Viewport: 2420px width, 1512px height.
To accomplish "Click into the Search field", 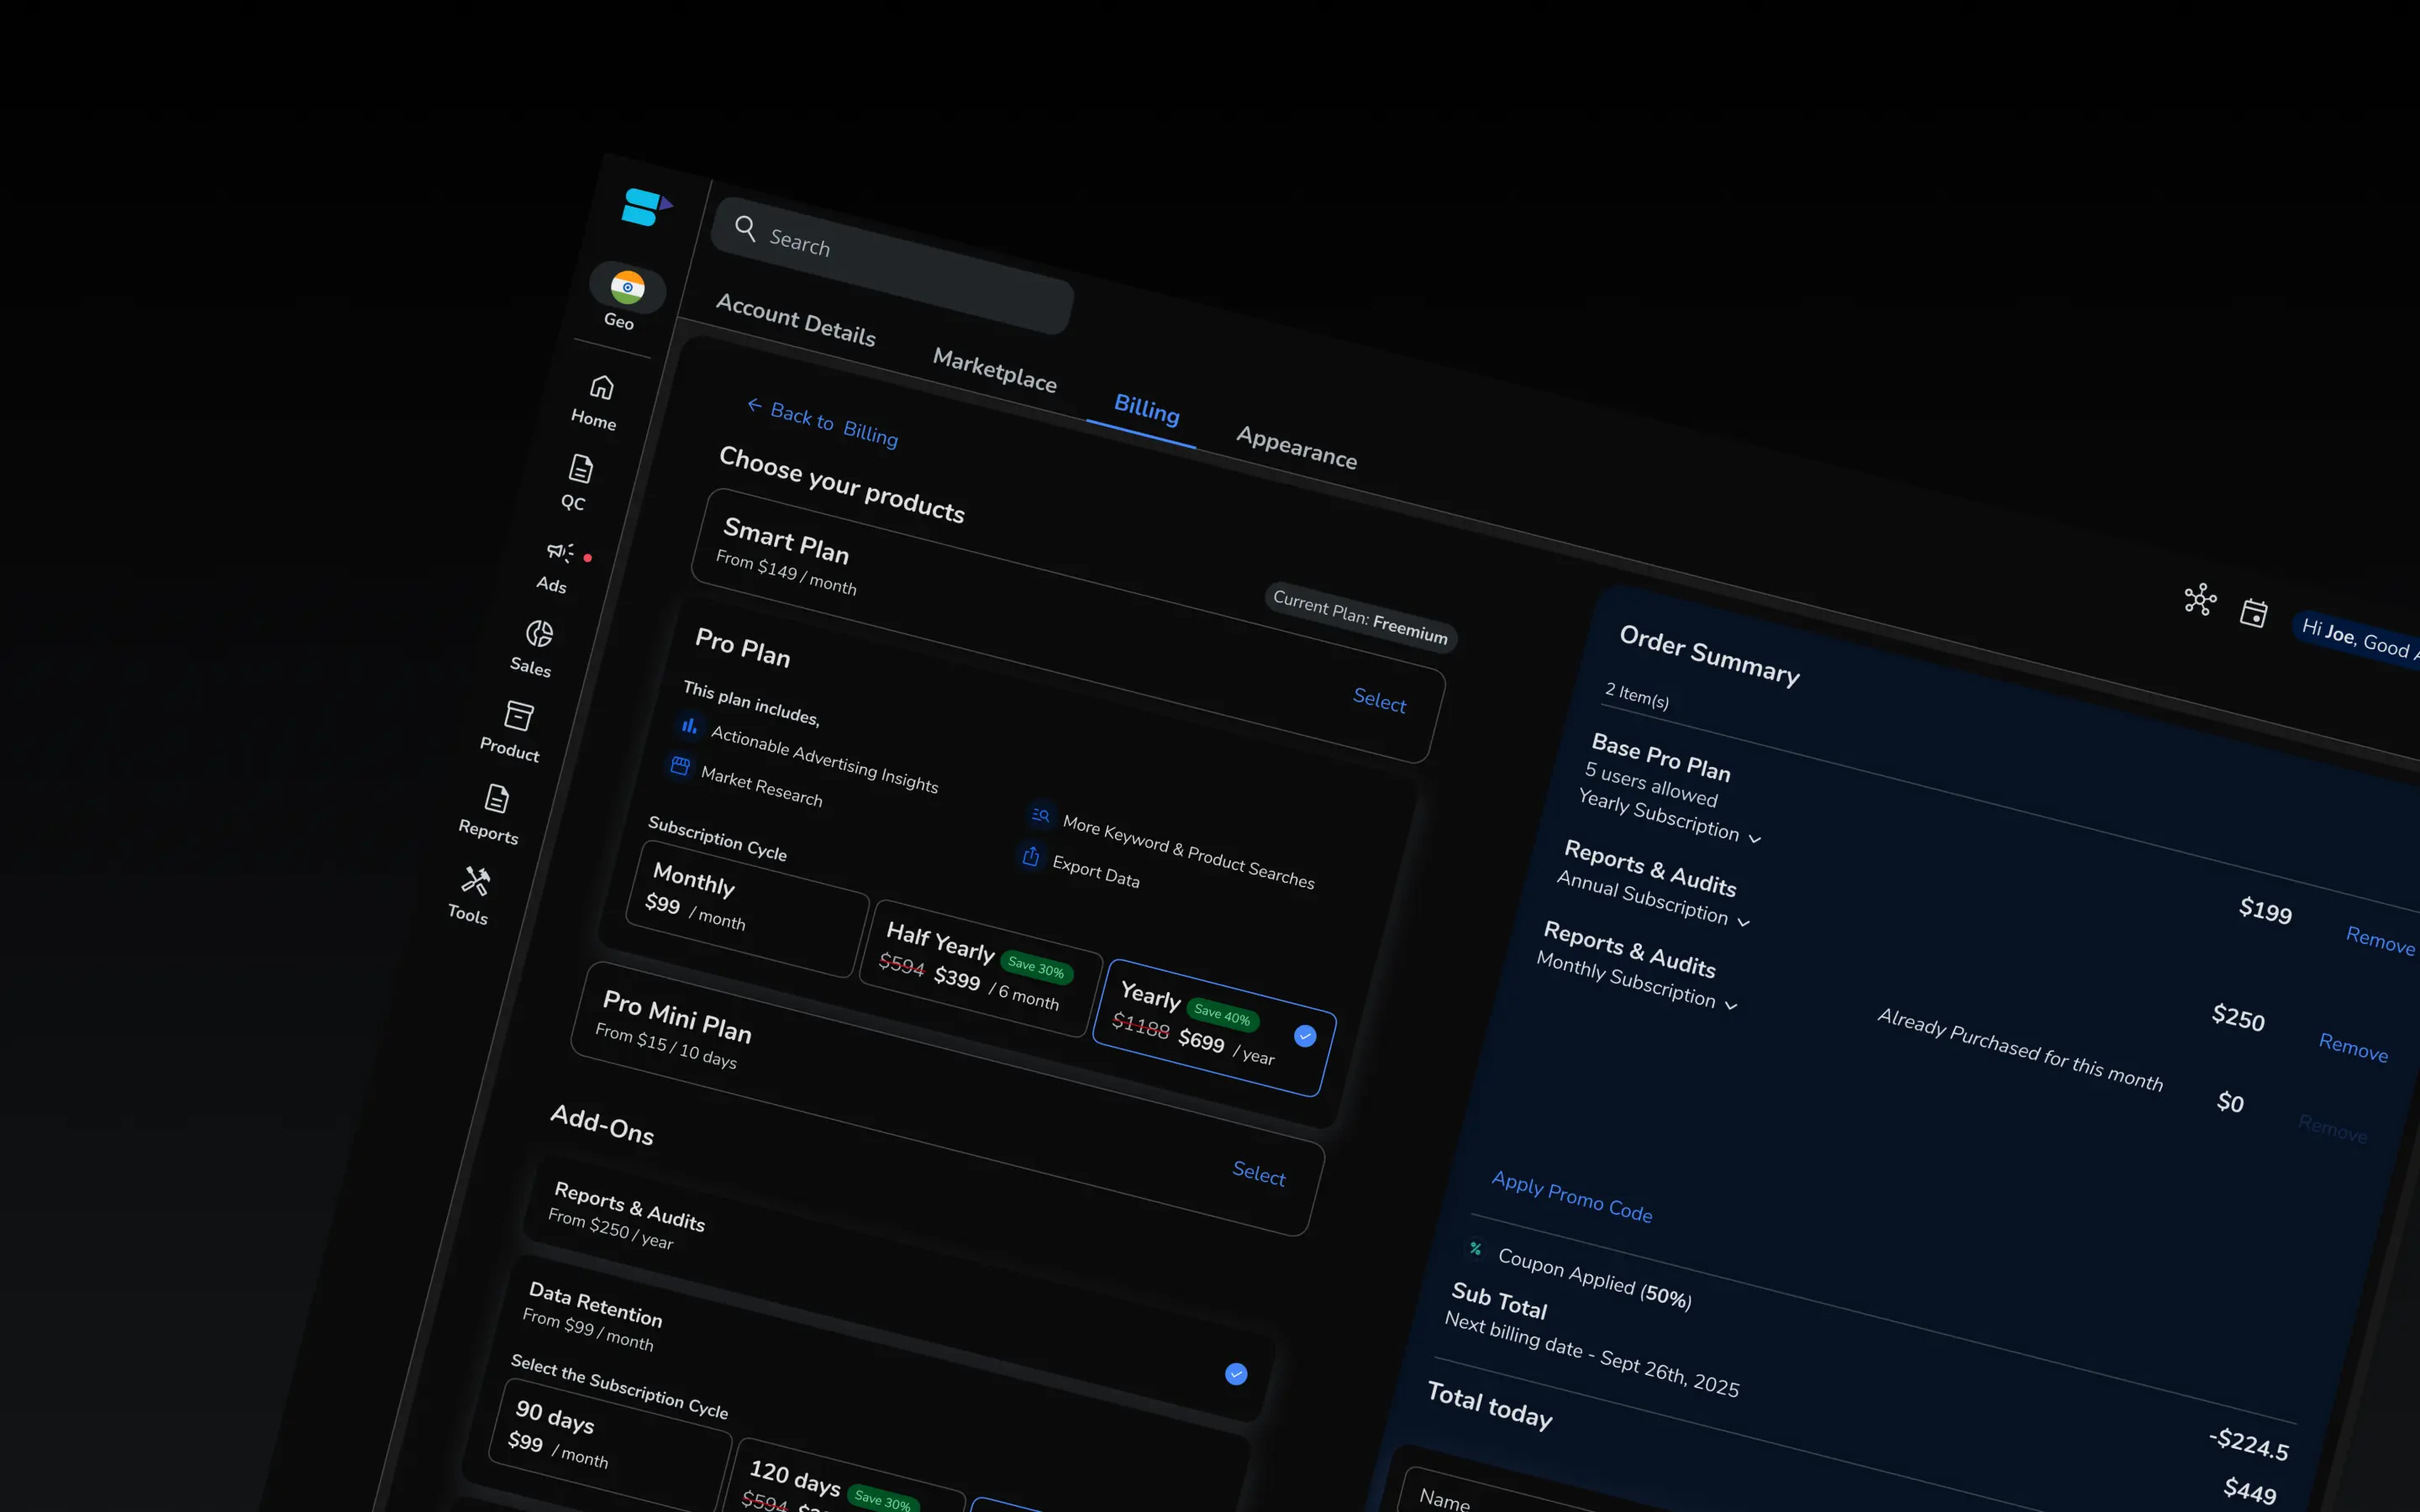I will click(893, 265).
